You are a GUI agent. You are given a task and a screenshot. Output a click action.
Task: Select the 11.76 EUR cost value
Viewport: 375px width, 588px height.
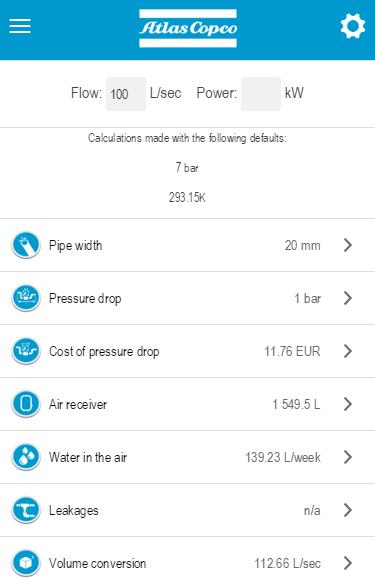(x=292, y=351)
